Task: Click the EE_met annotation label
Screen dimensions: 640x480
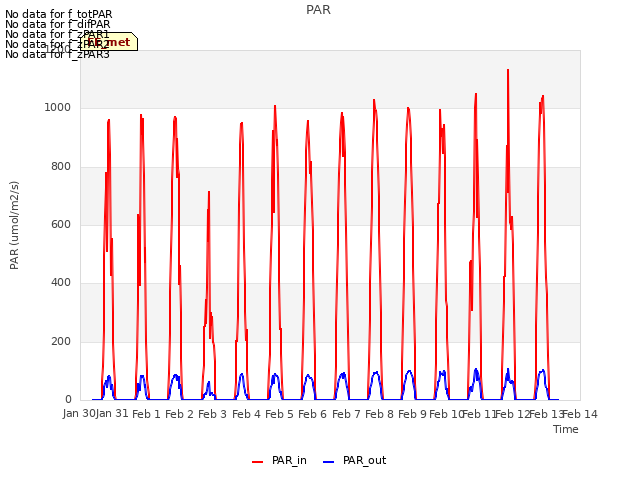Action: (x=109, y=42)
